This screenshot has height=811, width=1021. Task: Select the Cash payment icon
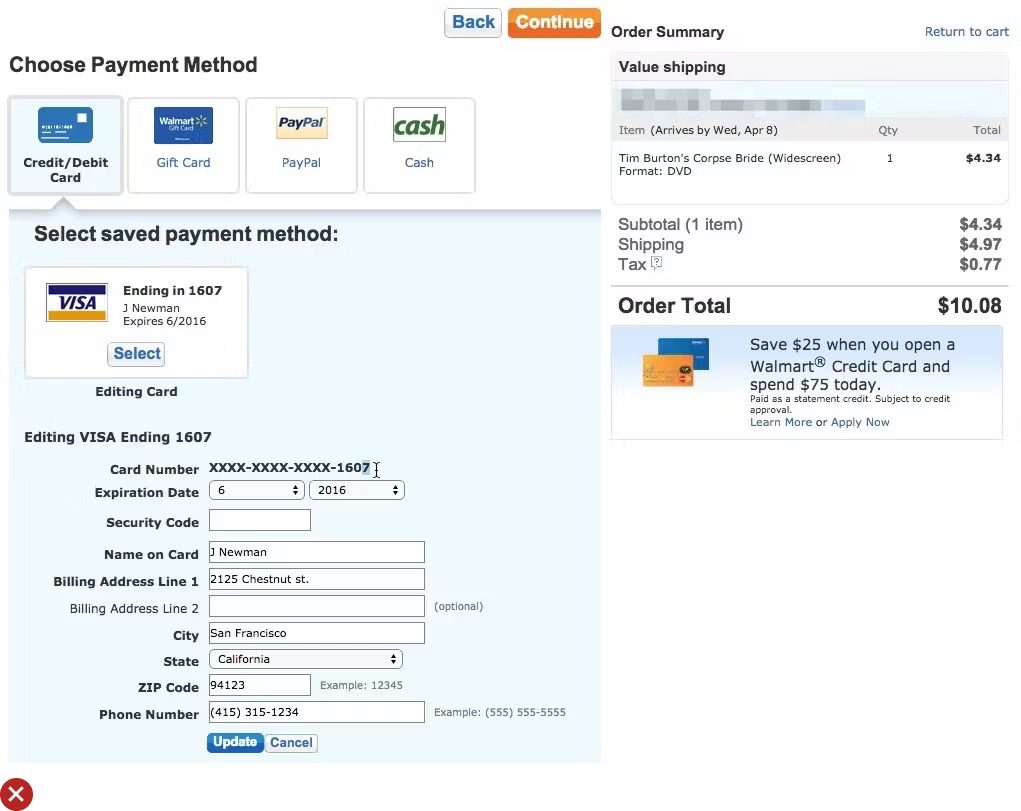(x=419, y=126)
